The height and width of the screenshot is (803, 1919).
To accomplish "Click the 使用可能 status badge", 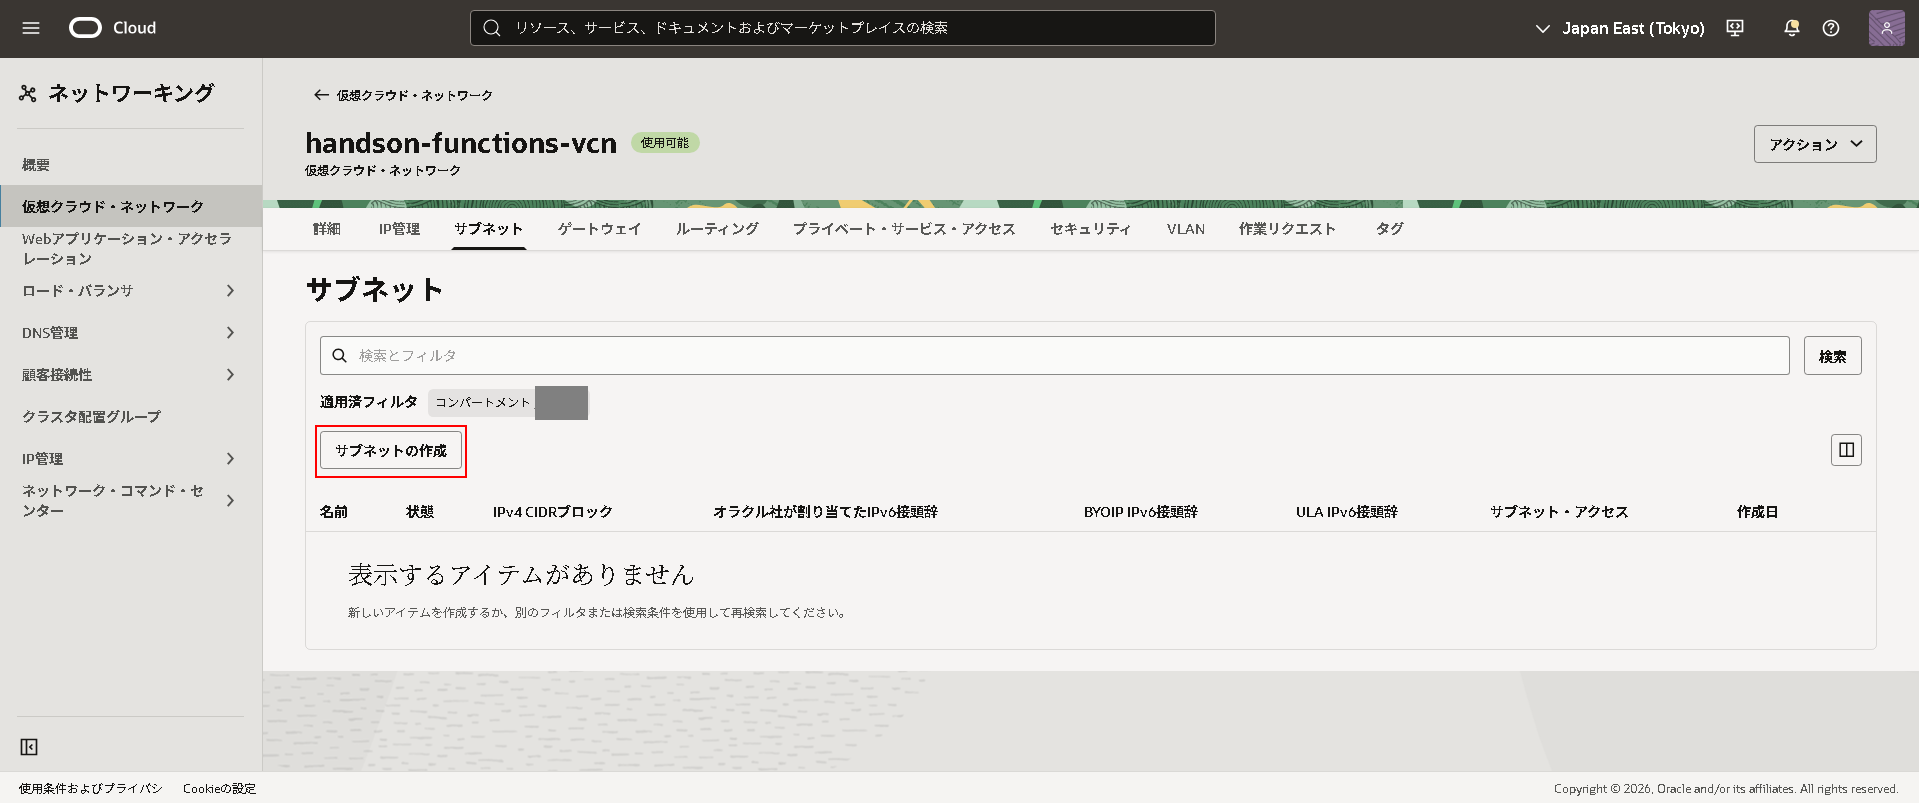I will pyautogui.click(x=665, y=143).
